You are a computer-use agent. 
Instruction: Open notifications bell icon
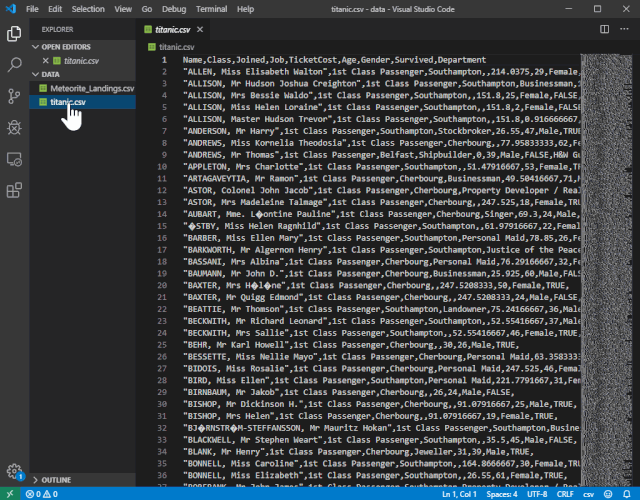point(627,494)
